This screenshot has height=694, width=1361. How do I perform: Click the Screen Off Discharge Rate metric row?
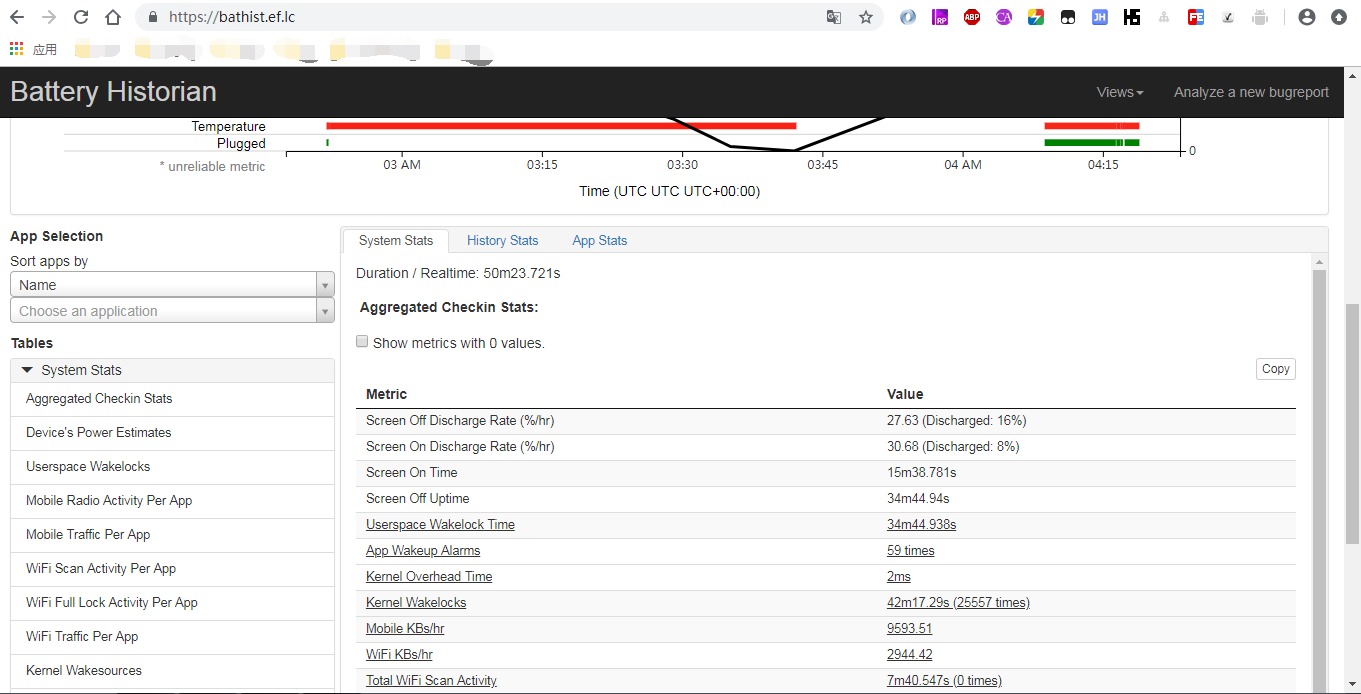825,420
